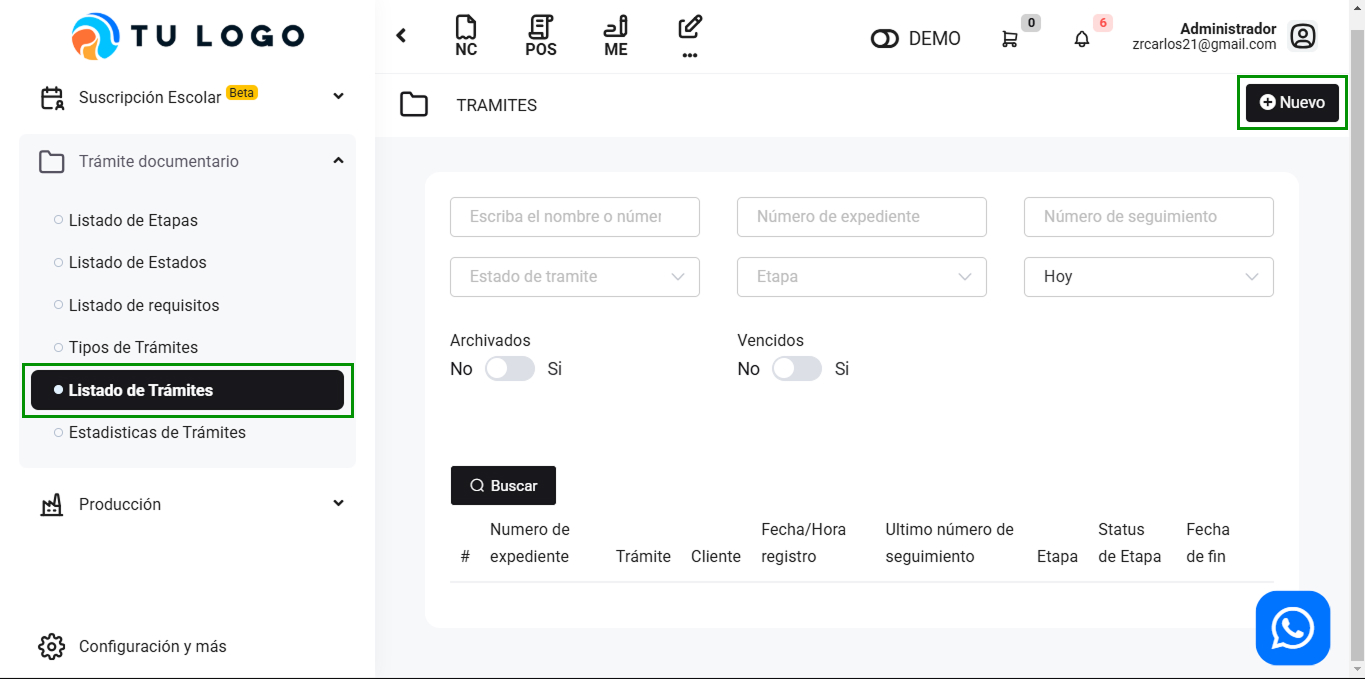Enable the Archivados toggle
Image resolution: width=1365 pixels, height=679 pixels.
tap(510, 369)
